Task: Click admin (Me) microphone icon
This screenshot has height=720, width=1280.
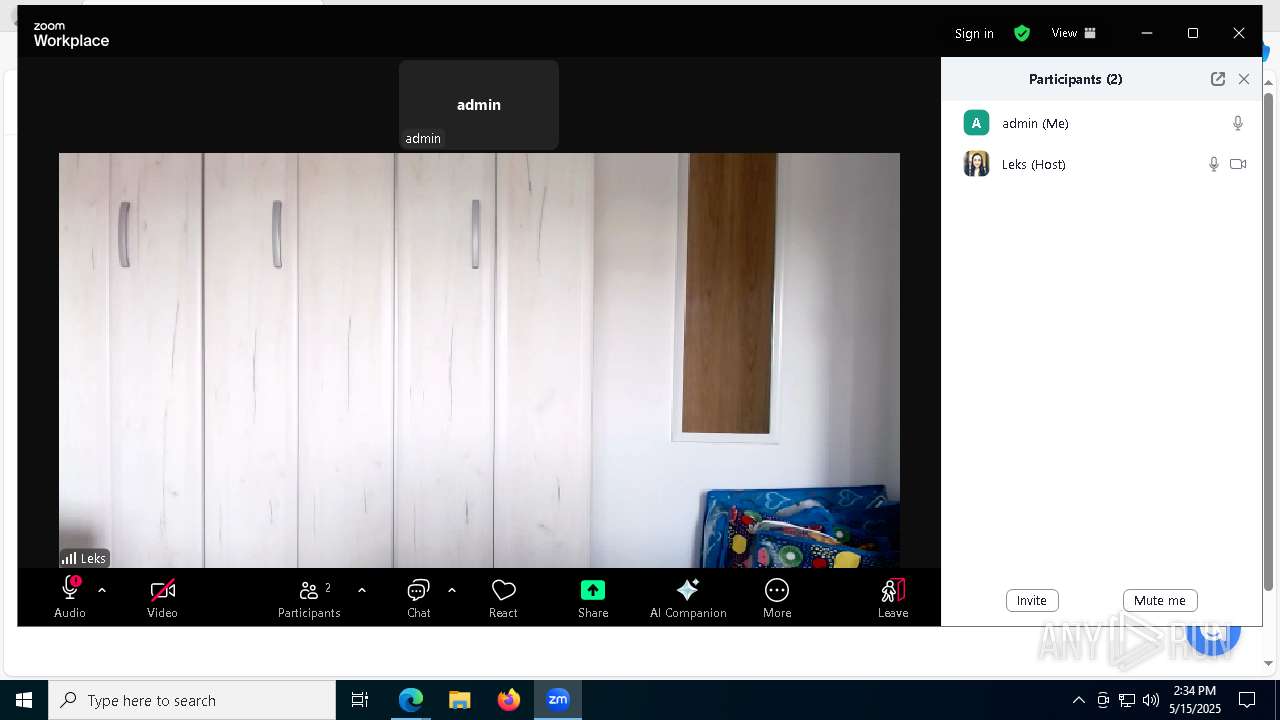Action: [x=1238, y=123]
